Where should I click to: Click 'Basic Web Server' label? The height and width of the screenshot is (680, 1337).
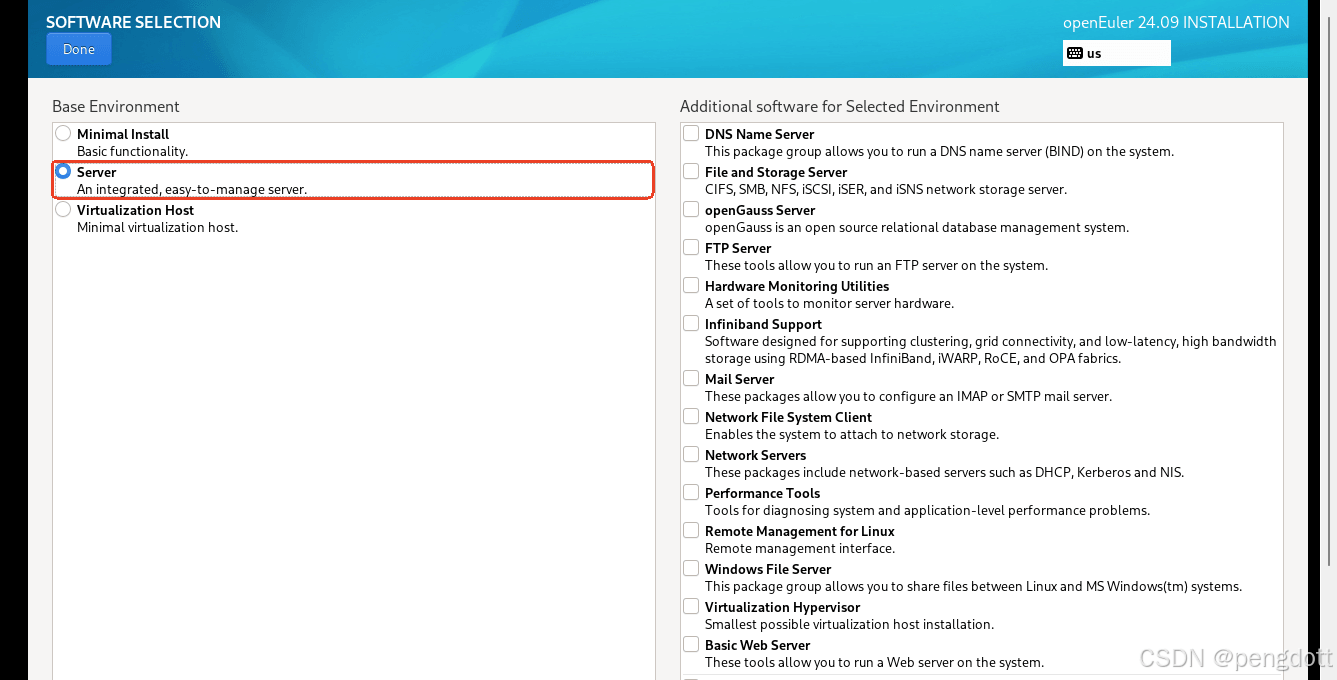(x=757, y=645)
